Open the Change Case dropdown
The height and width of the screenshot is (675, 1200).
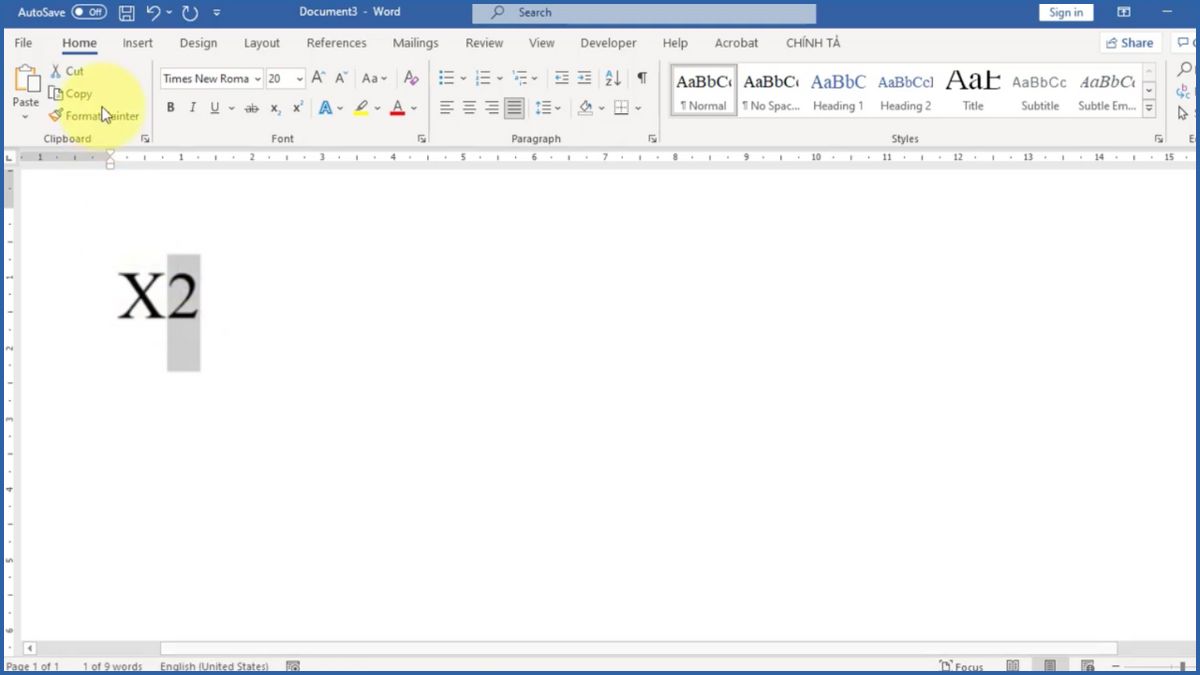point(375,78)
